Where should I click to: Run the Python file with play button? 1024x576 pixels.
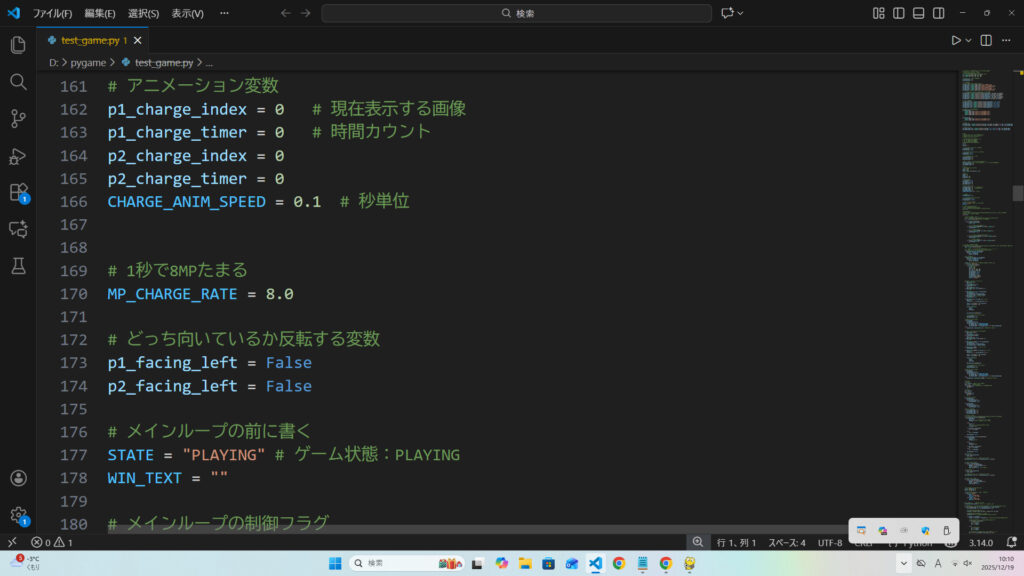pos(956,40)
